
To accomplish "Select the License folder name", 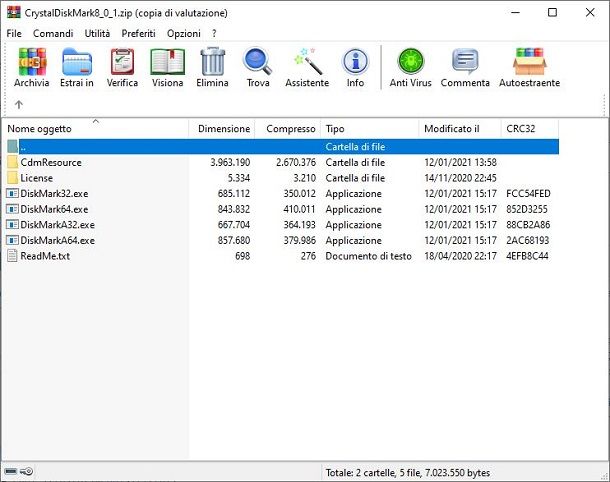I will (x=37, y=178).
